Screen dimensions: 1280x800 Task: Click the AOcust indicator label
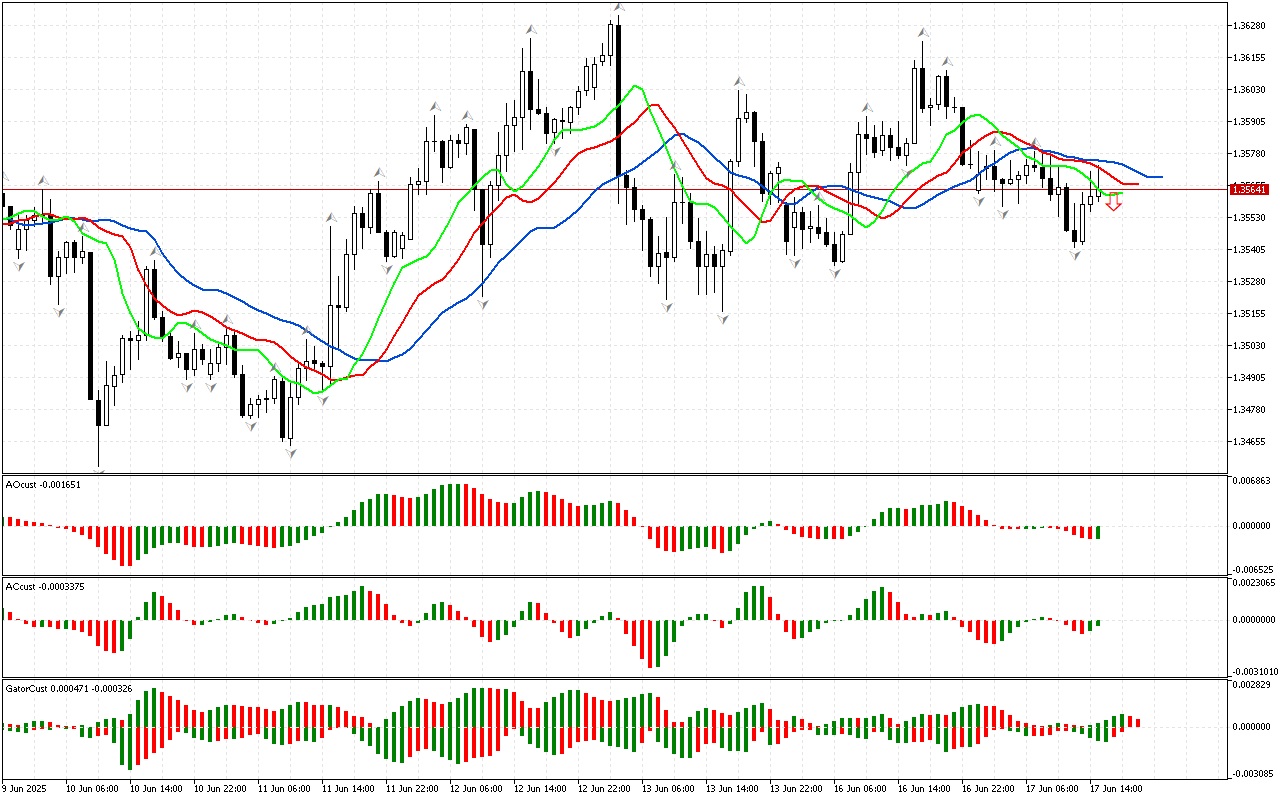pyautogui.click(x=43, y=484)
